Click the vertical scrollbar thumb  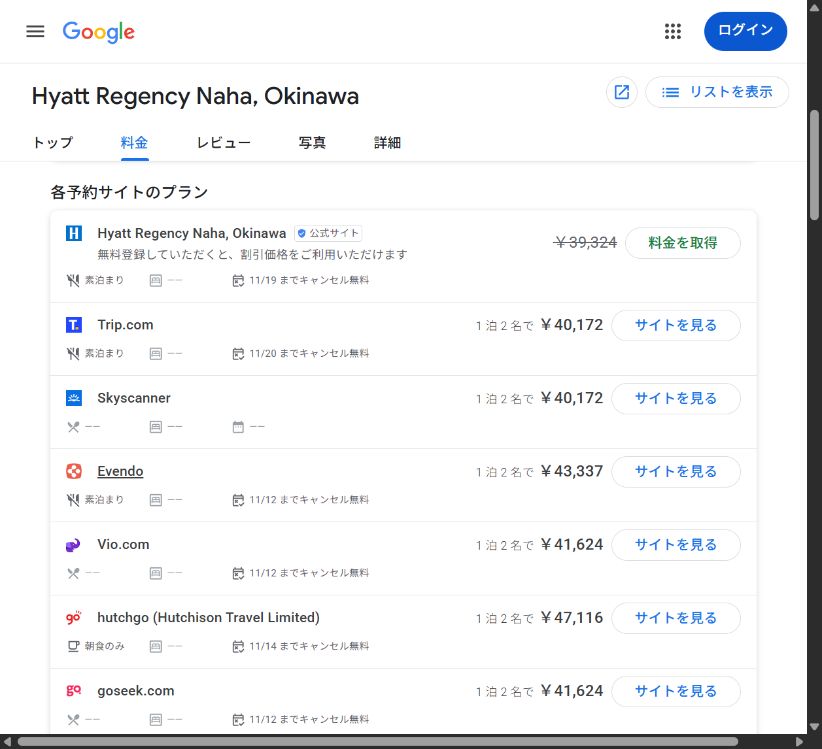(814, 165)
